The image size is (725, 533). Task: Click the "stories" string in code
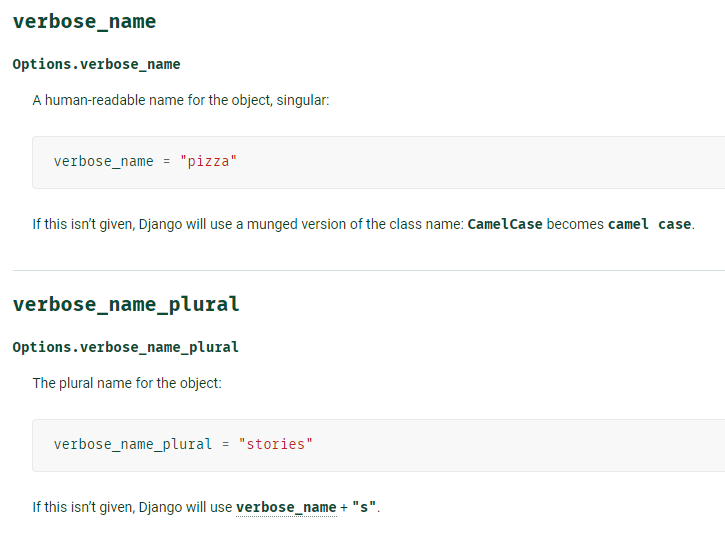click(x=276, y=444)
